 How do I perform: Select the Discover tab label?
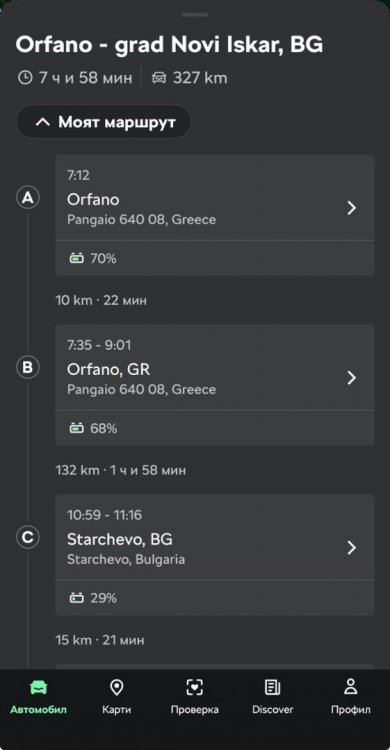point(273,709)
